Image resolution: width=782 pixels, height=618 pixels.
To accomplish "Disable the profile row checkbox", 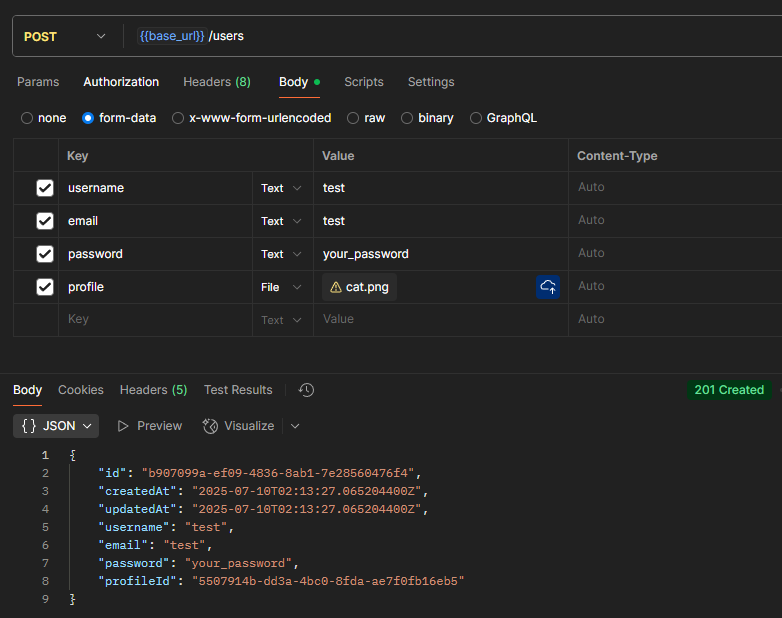I will tap(44, 287).
